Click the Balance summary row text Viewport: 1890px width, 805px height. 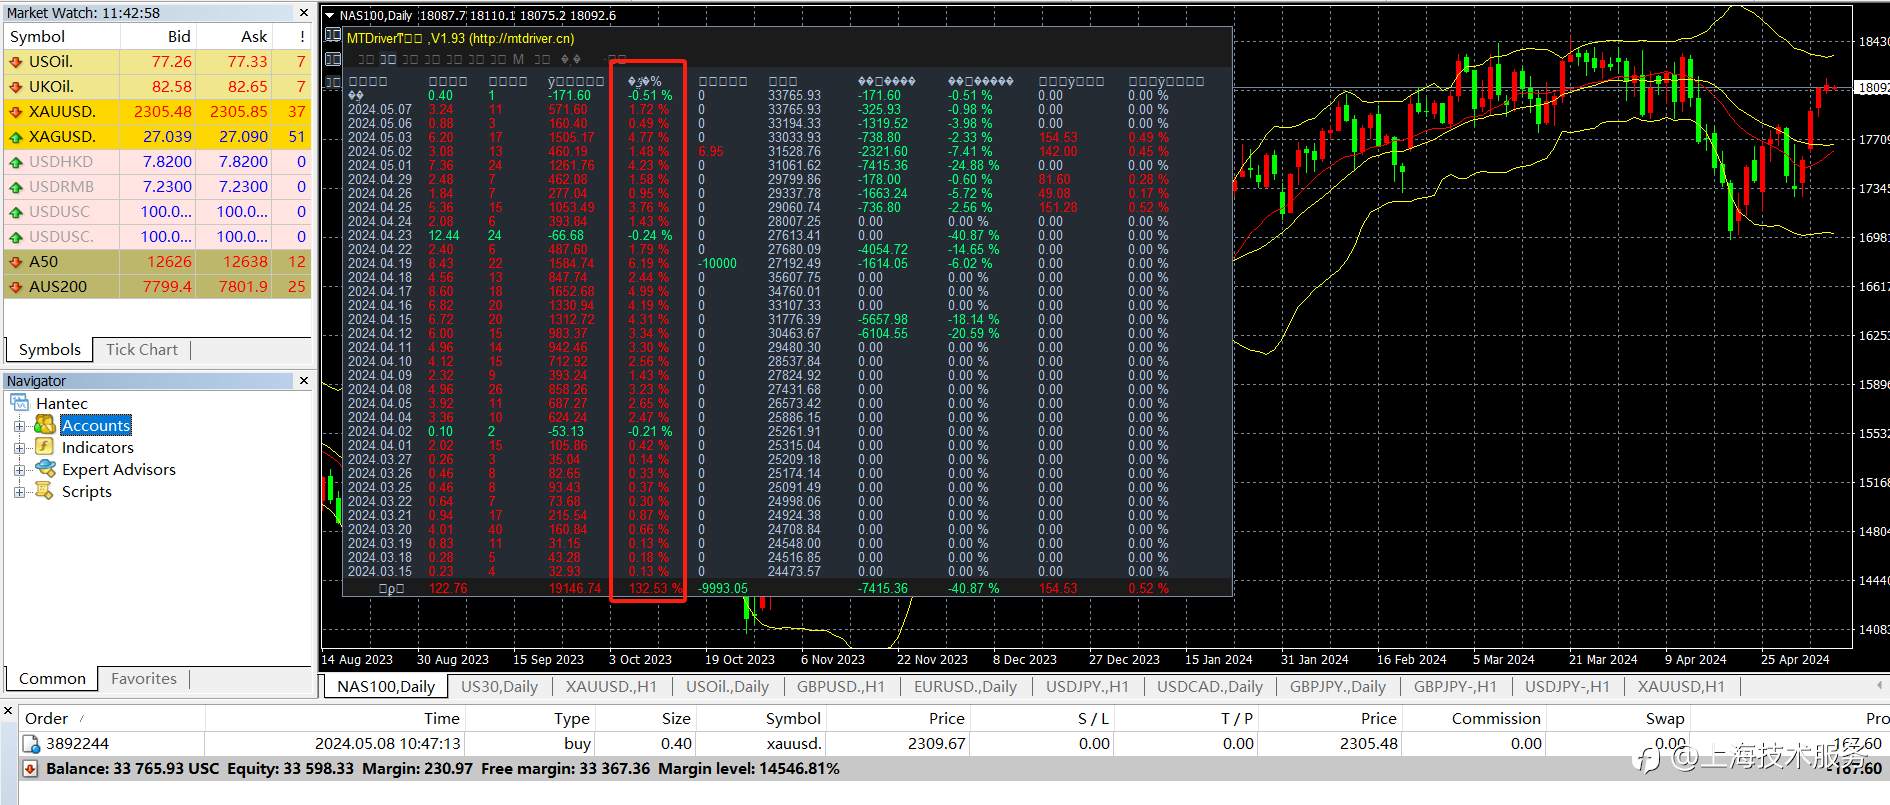(x=443, y=769)
